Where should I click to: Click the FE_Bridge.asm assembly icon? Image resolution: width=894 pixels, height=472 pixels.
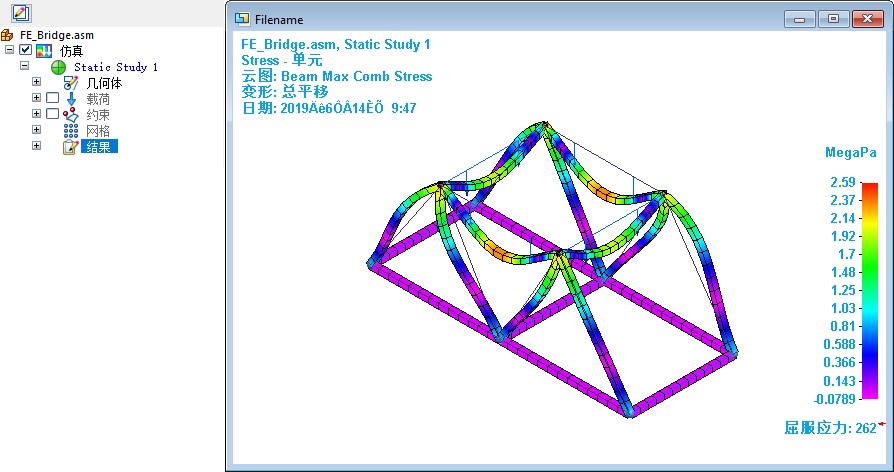[x=8, y=35]
